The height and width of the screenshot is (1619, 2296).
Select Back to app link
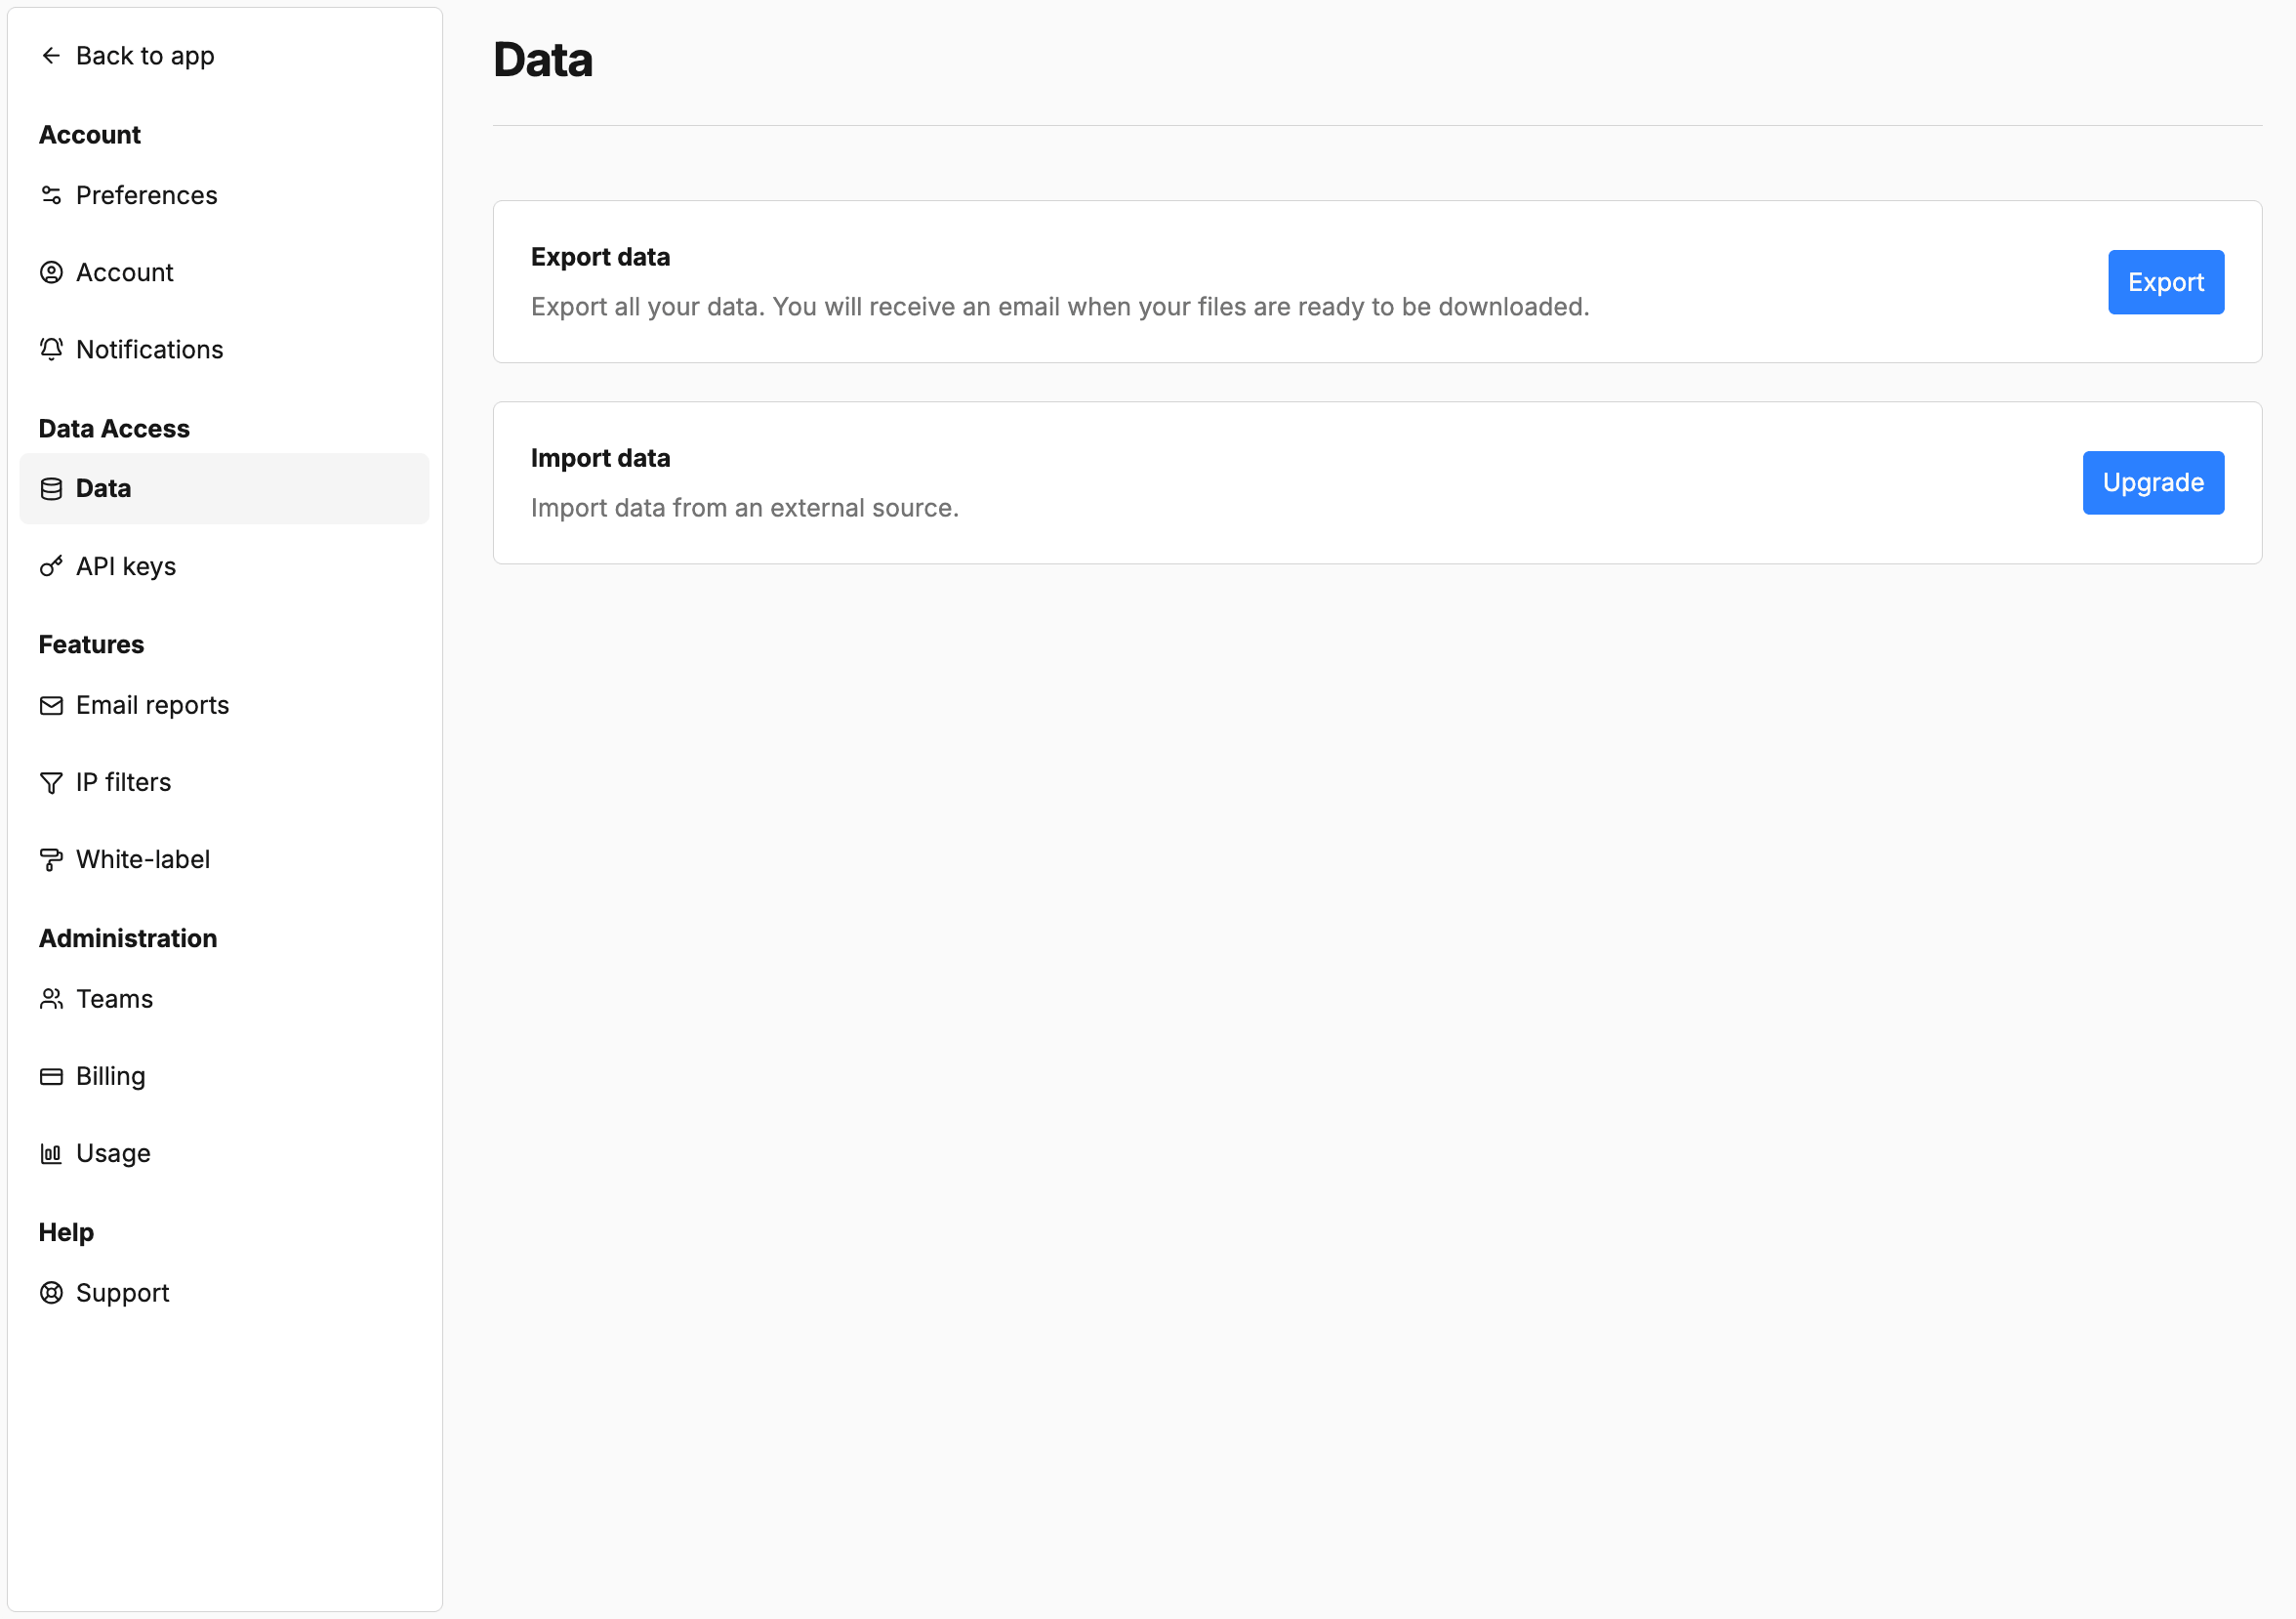click(145, 56)
